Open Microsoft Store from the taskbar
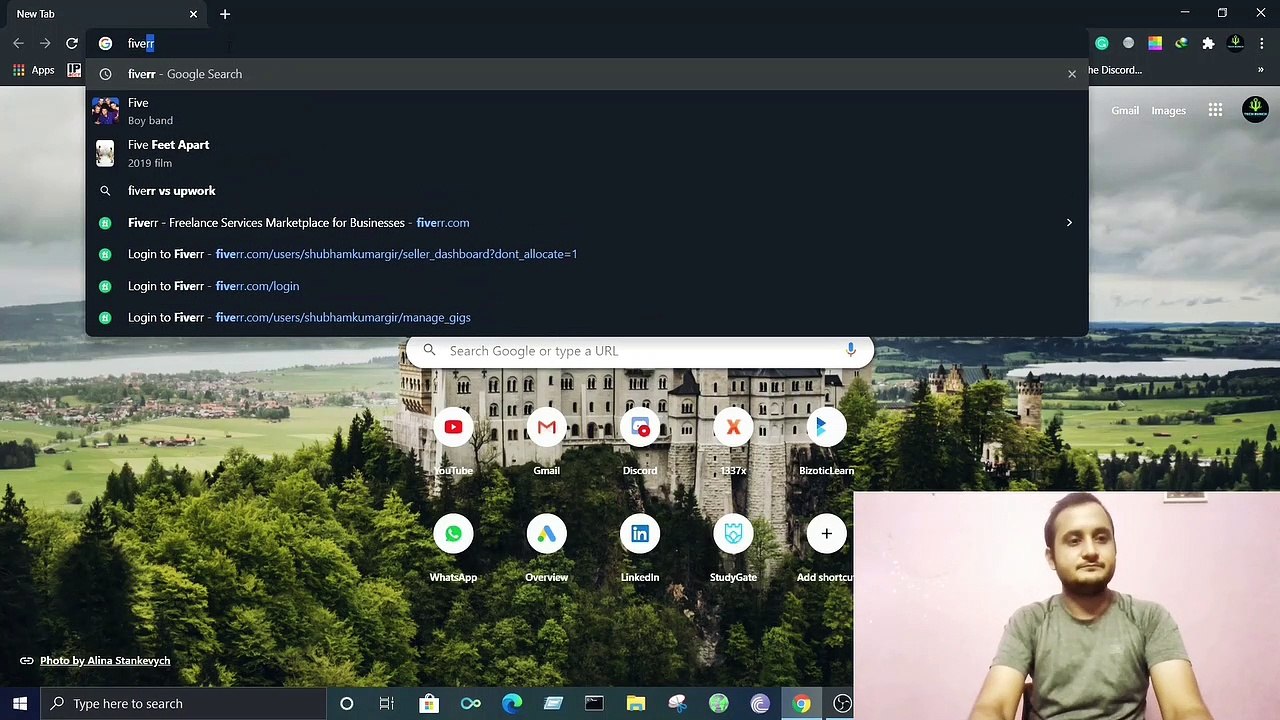The image size is (1280, 720). 428,704
